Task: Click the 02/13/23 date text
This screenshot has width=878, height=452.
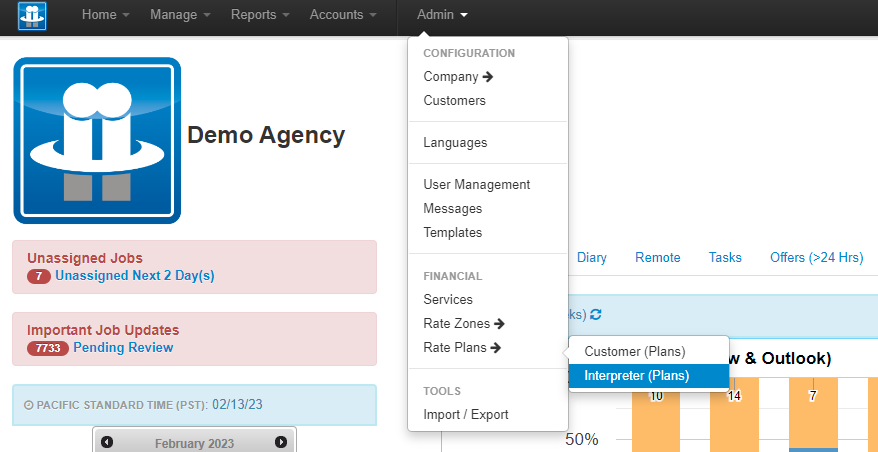Action: tap(237, 404)
